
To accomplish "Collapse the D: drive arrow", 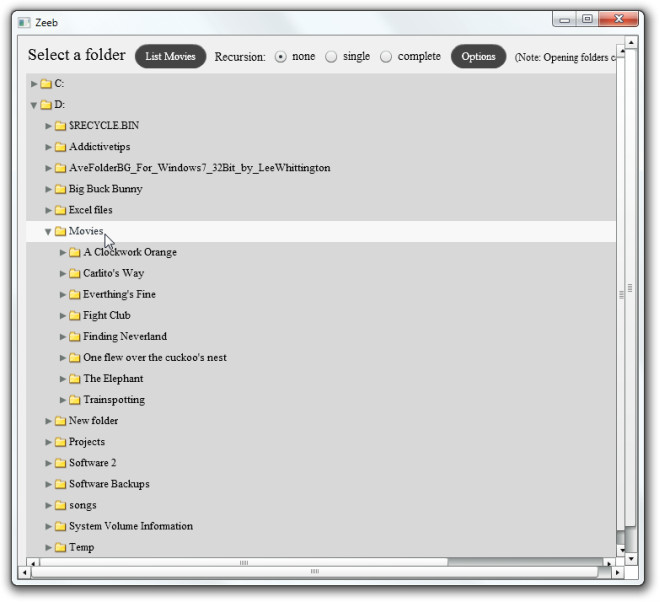I will (x=34, y=105).
